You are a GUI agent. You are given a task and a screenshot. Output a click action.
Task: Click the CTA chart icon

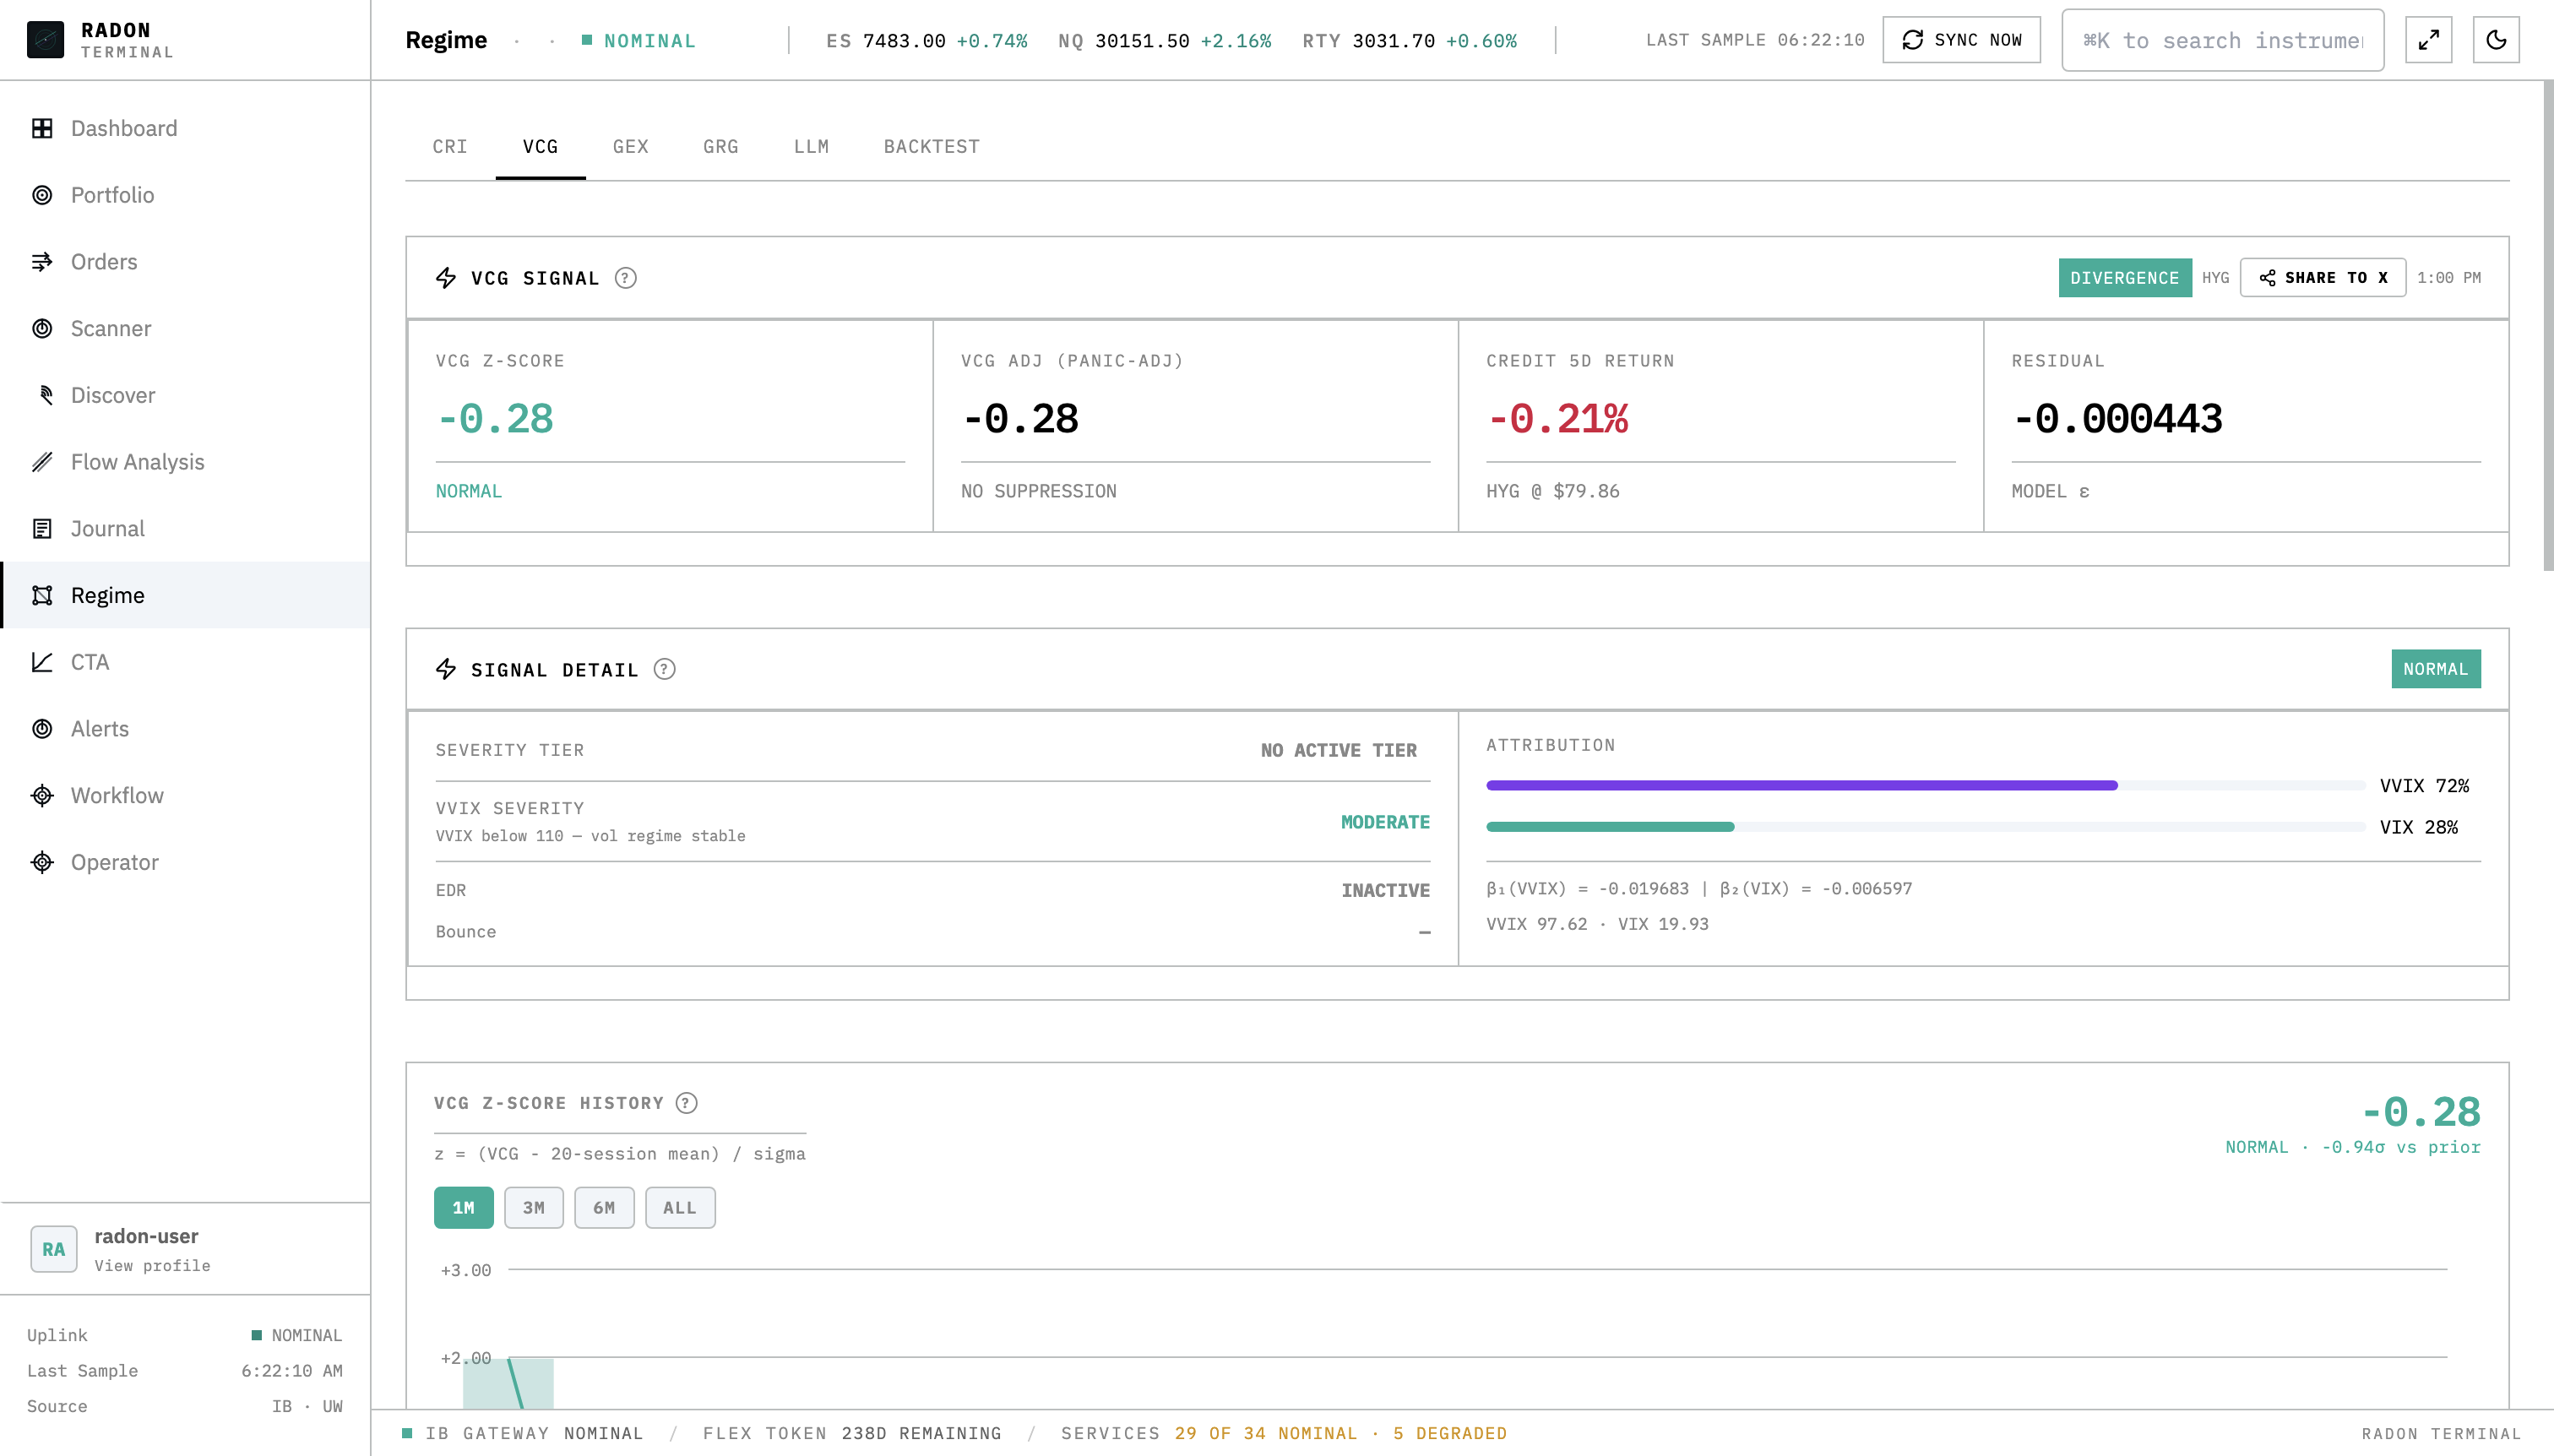(x=42, y=662)
